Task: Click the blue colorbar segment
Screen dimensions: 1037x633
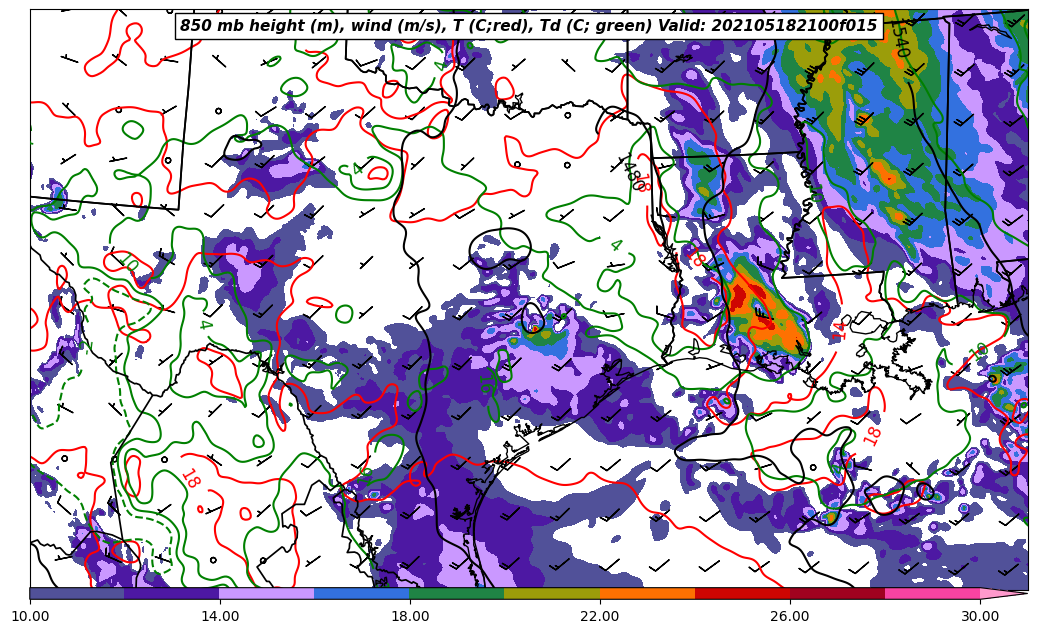Action: [x=362, y=593]
